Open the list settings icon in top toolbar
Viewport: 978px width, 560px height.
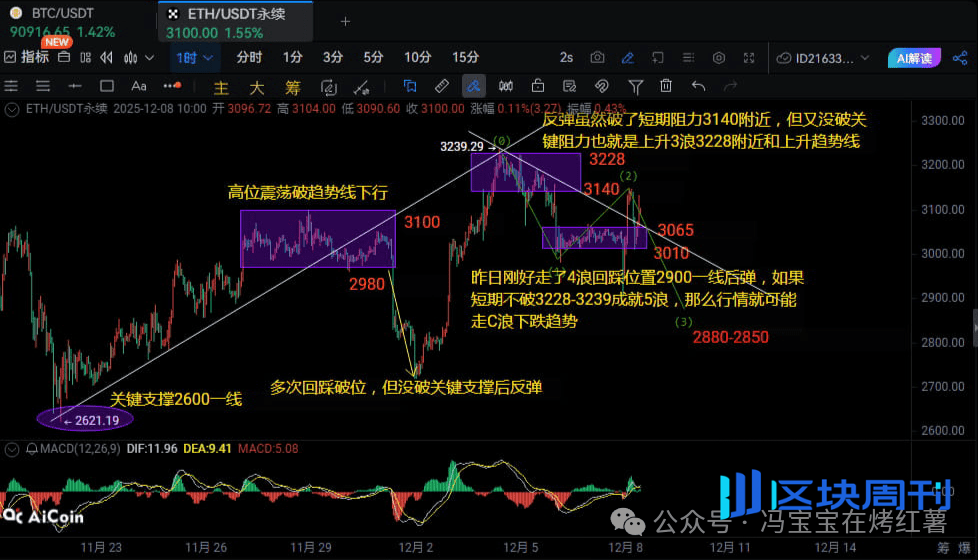[689, 58]
